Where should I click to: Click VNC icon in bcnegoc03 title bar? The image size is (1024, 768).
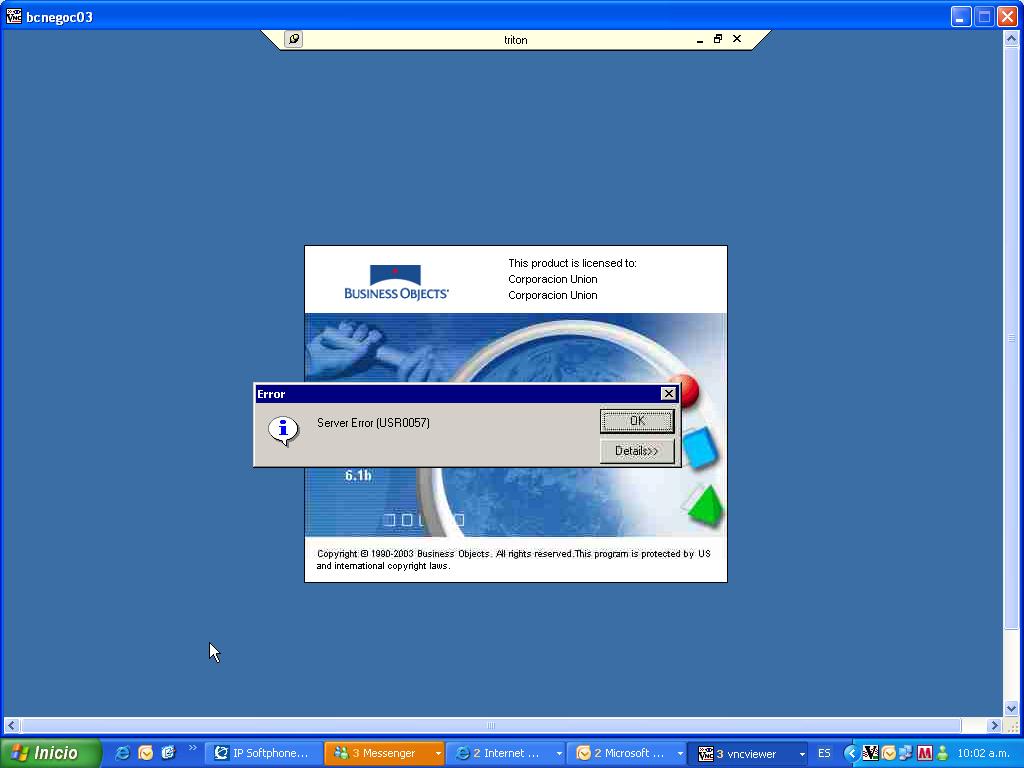tap(13, 16)
